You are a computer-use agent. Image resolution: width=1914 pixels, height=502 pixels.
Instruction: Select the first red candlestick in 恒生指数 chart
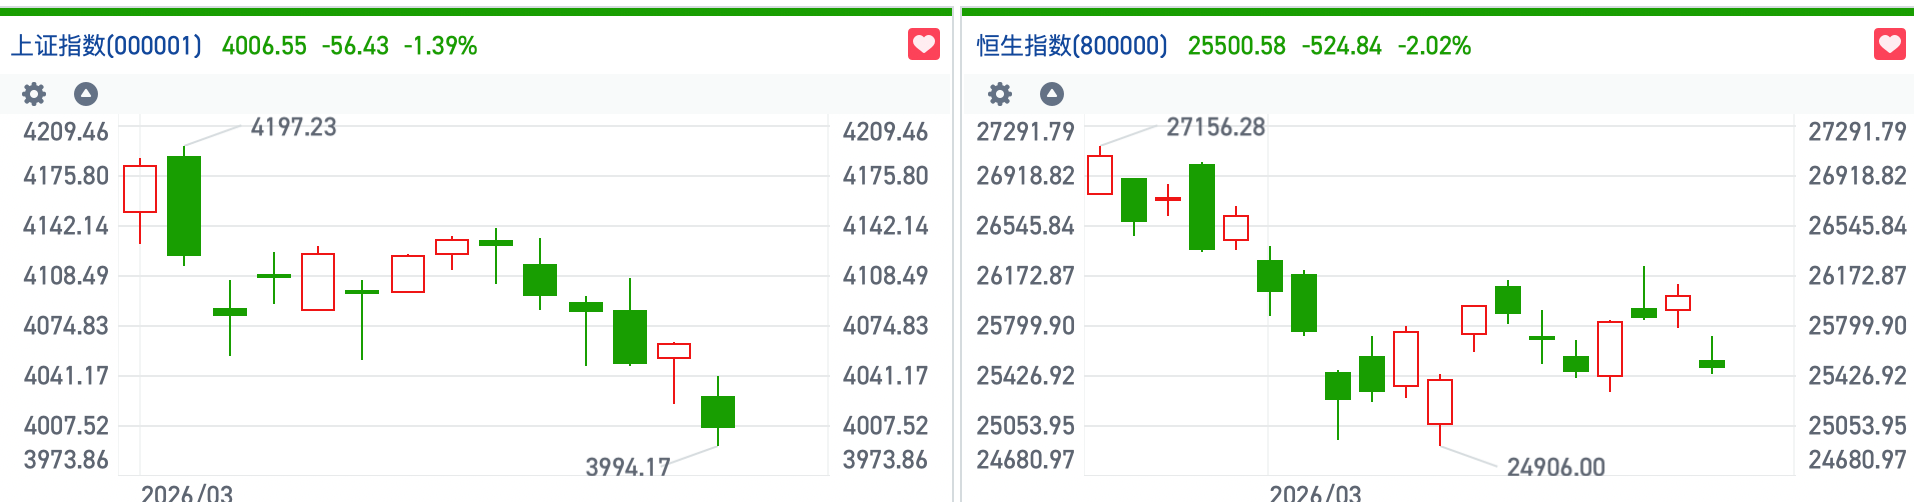coord(1100,175)
